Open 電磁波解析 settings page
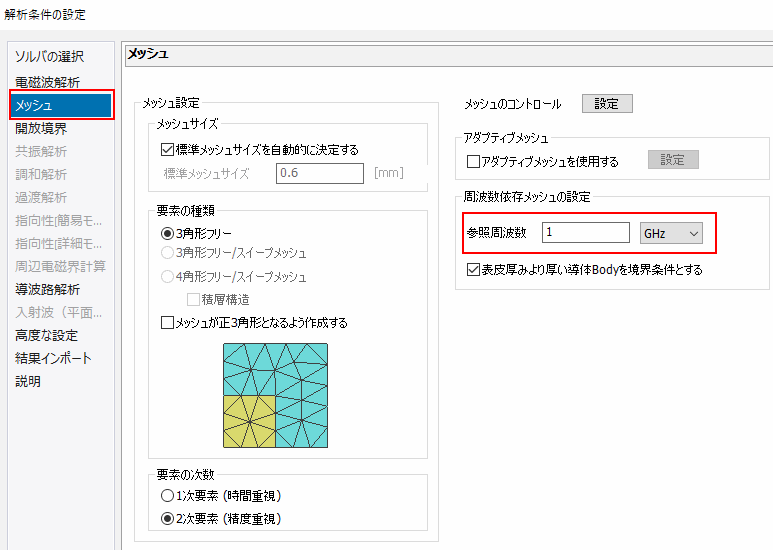Viewport: 773px width, 550px height. 47,82
